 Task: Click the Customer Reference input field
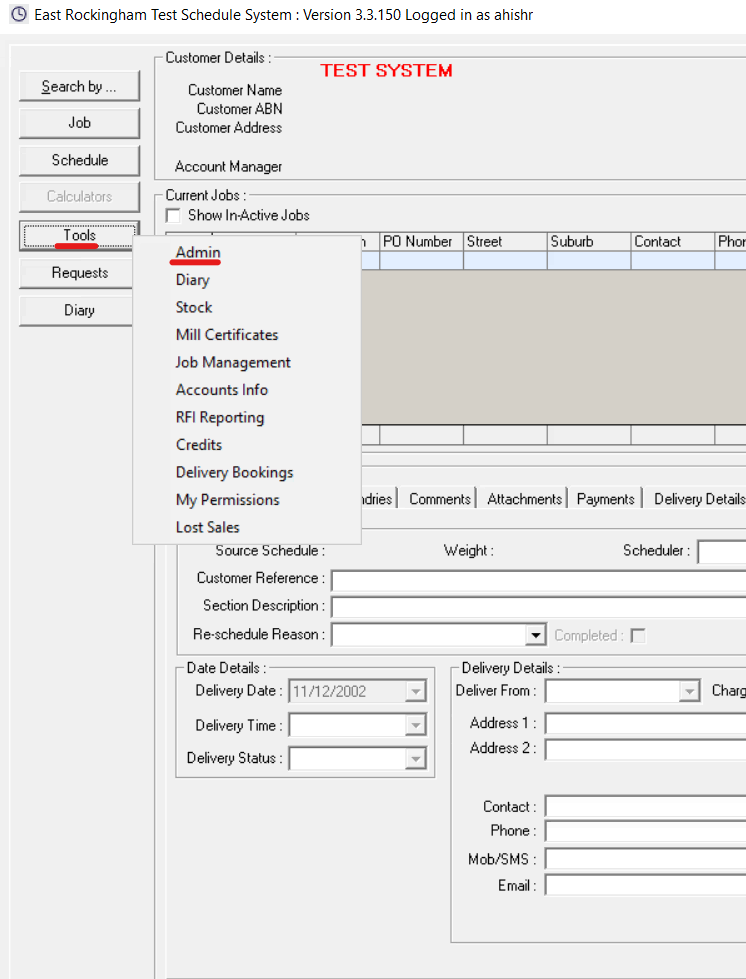(x=539, y=580)
